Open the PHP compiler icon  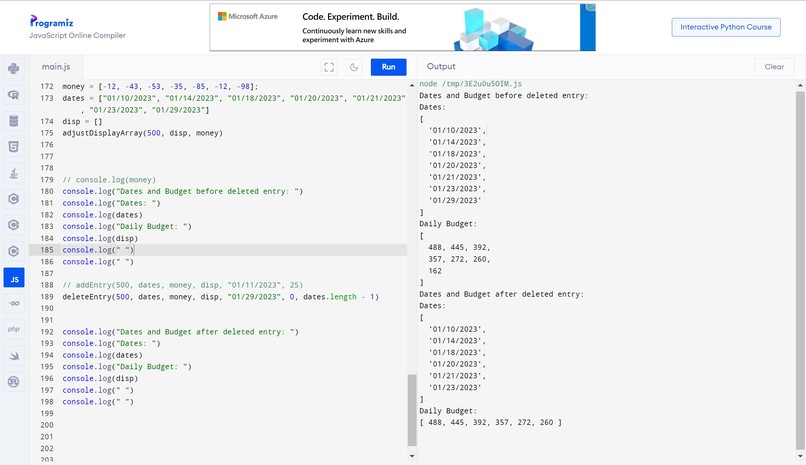pos(14,329)
